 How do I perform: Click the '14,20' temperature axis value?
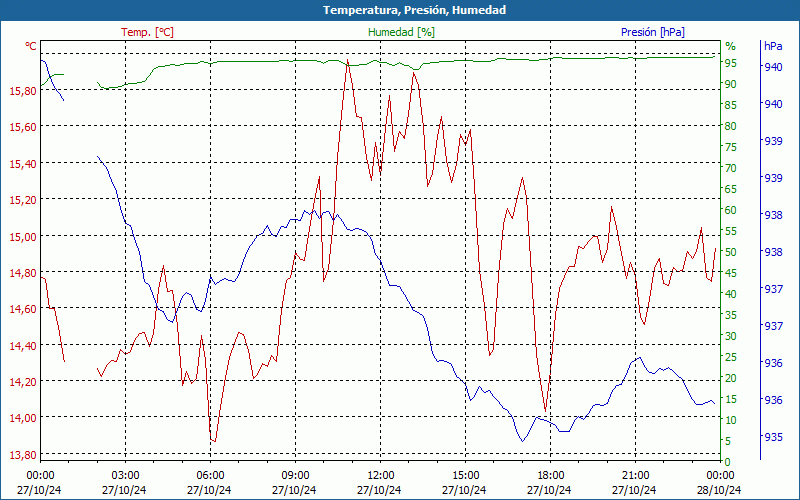click(22, 382)
